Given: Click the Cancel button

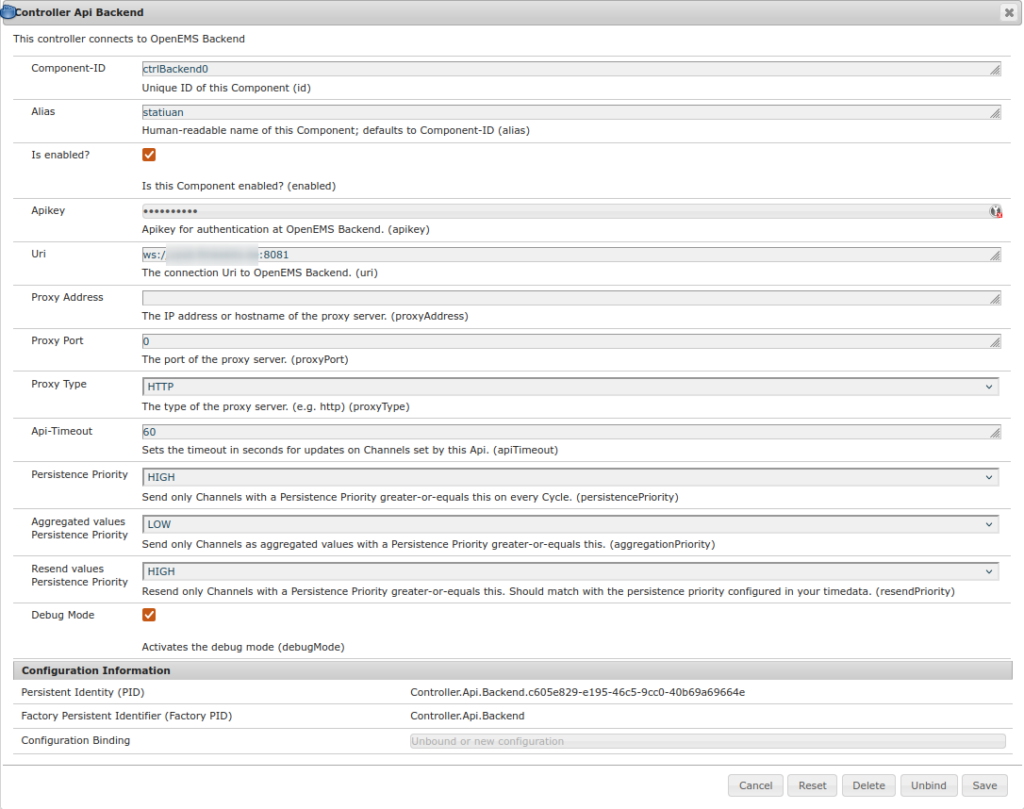Looking at the screenshot, I should point(755,786).
